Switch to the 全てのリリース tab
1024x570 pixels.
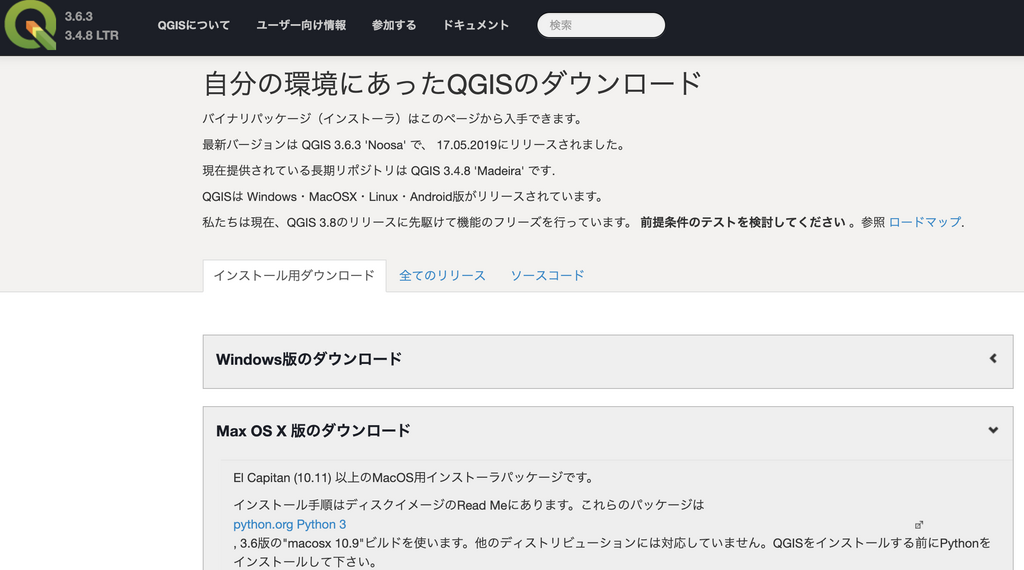(x=442, y=276)
